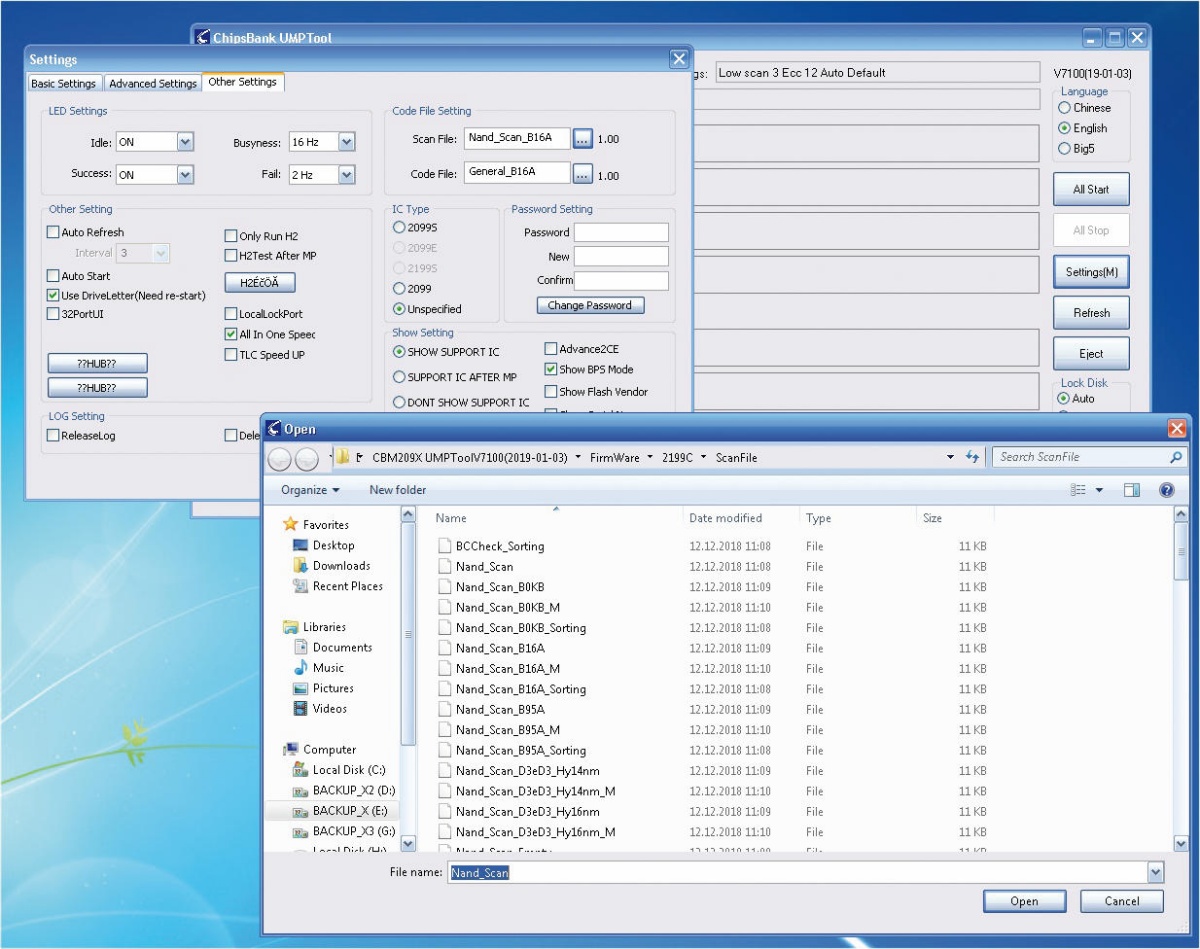Enable the Auto Start checkbox
The height and width of the screenshot is (949, 1200).
click(x=53, y=275)
